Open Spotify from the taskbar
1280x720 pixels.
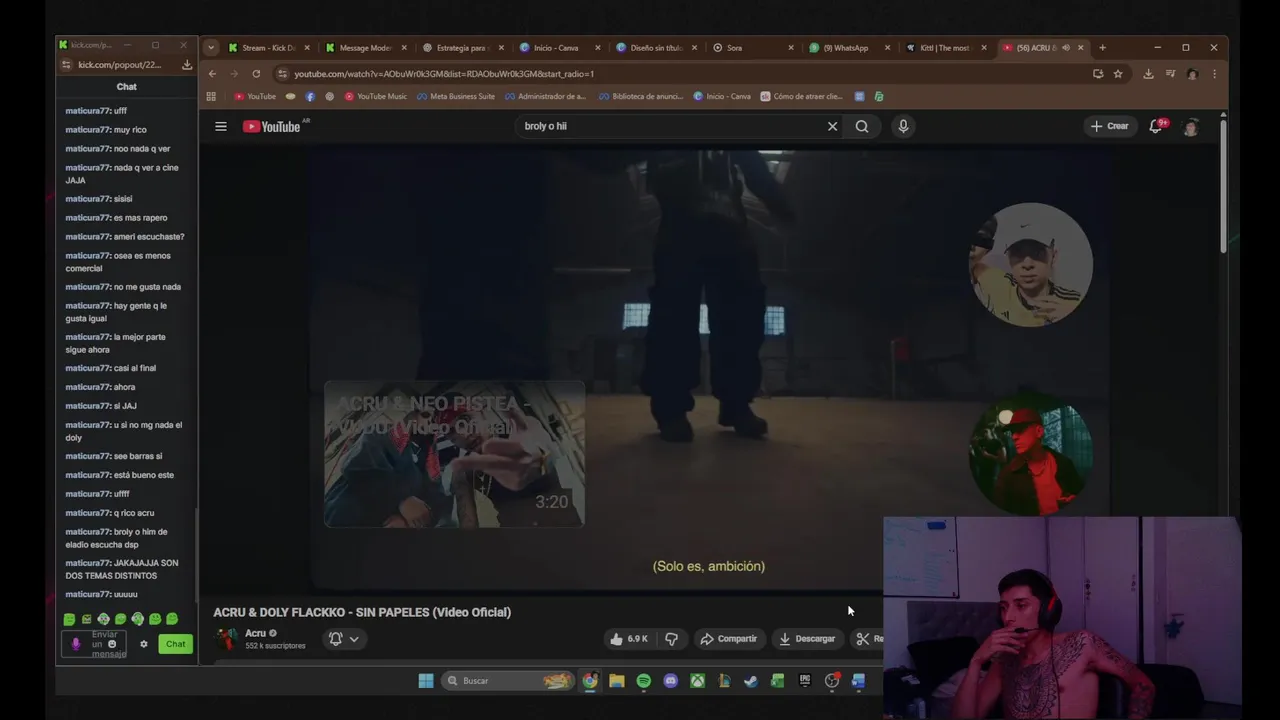tap(644, 681)
